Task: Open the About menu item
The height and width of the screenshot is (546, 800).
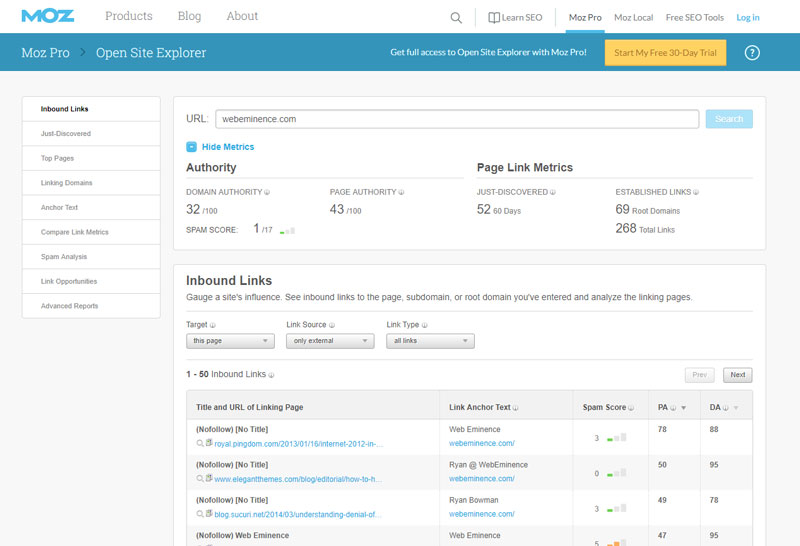Action: coord(242,16)
